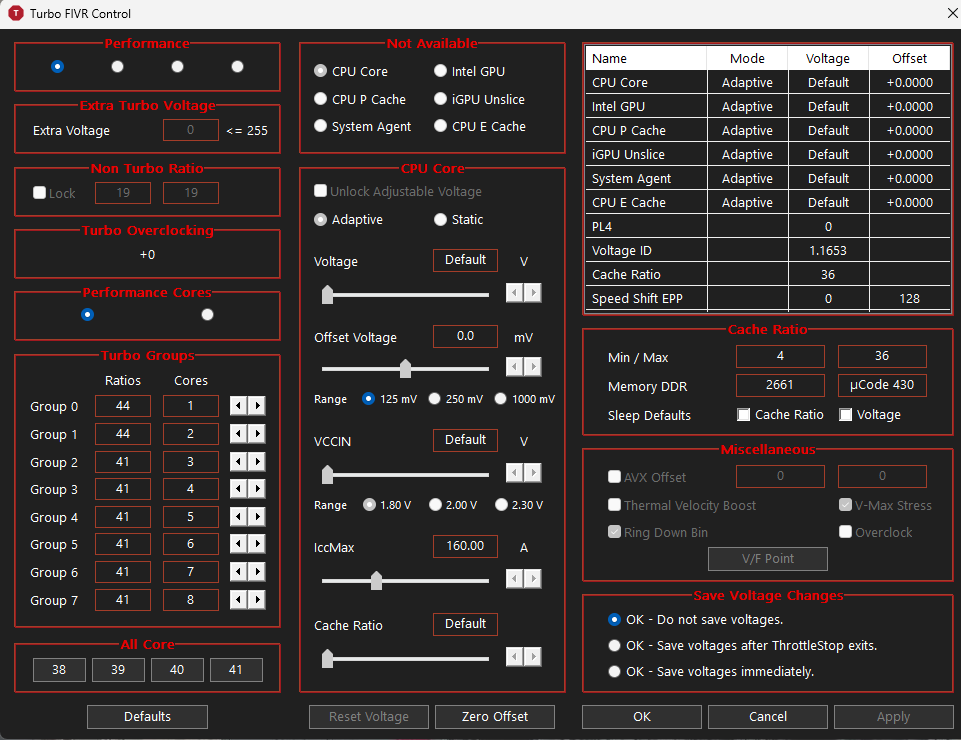Select the 2.00 V VCCIN range

454,505
